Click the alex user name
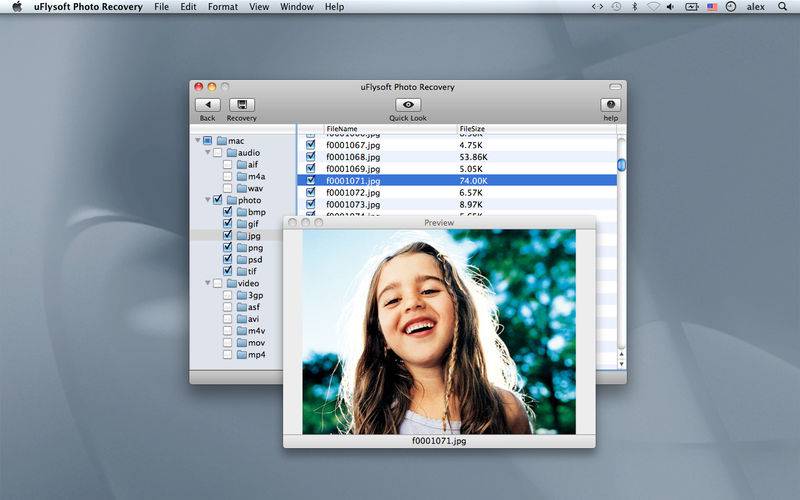The height and width of the screenshot is (500, 800). (756, 7)
